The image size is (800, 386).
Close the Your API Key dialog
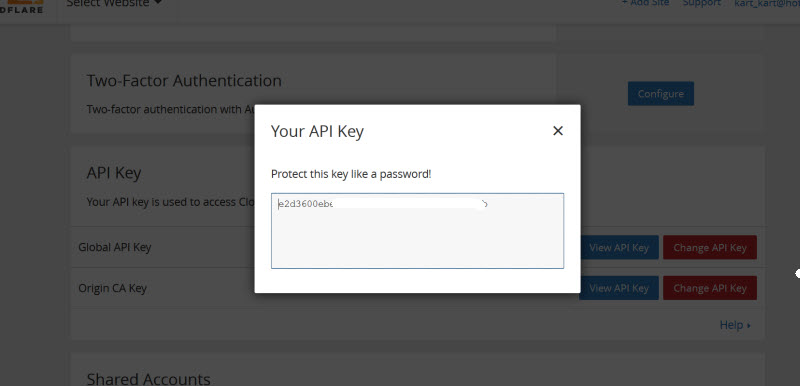[558, 131]
